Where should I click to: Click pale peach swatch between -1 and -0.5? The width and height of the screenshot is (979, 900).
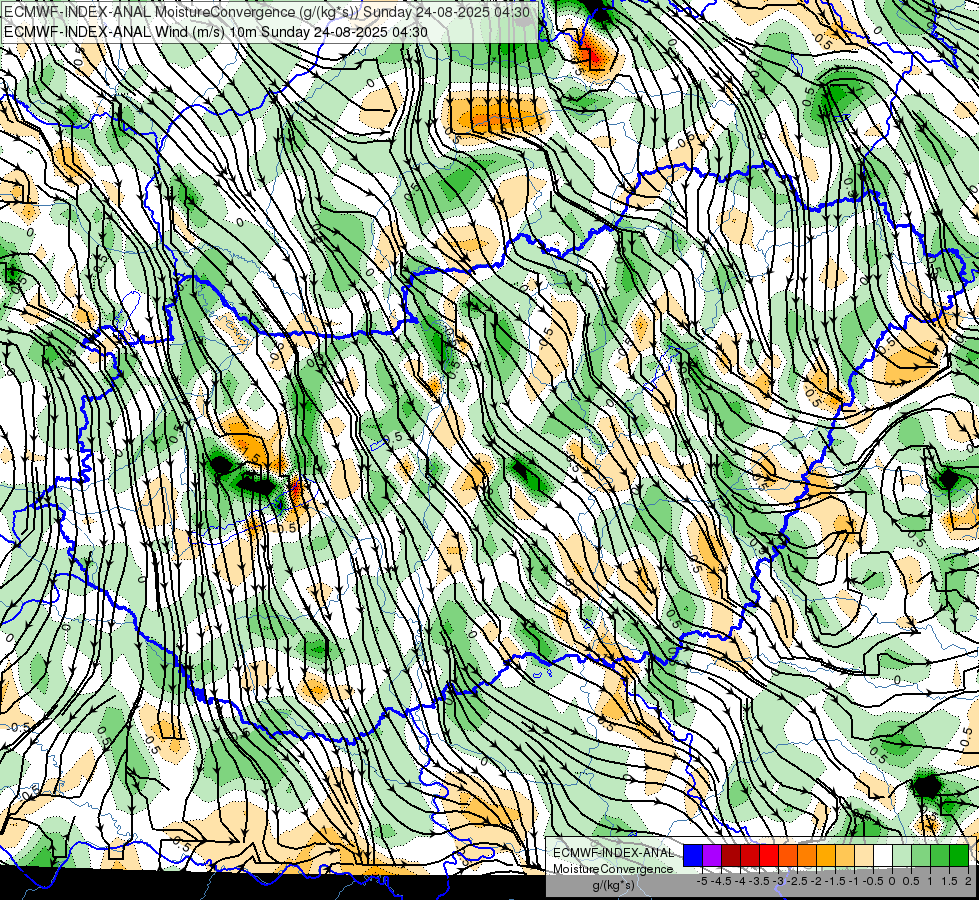[x=864, y=855]
